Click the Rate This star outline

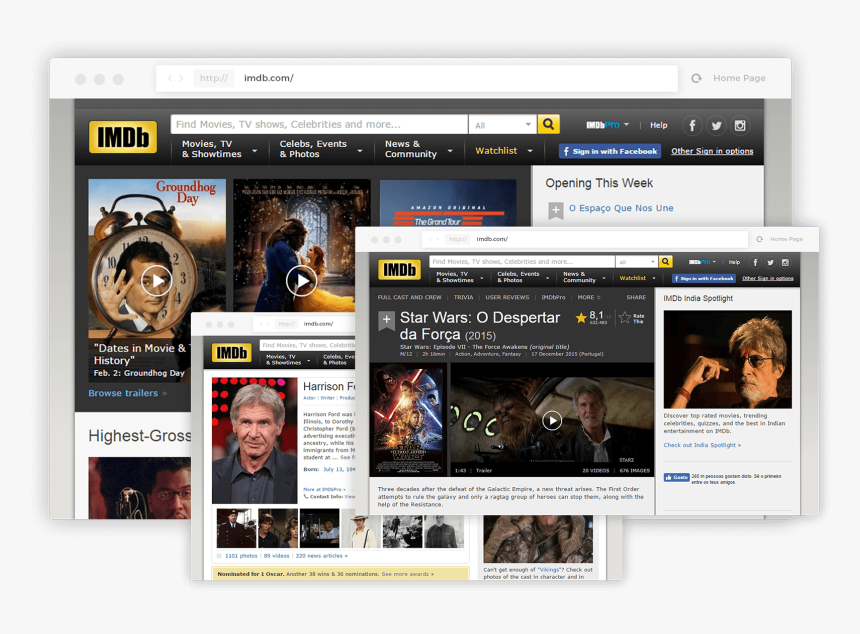coord(625,317)
